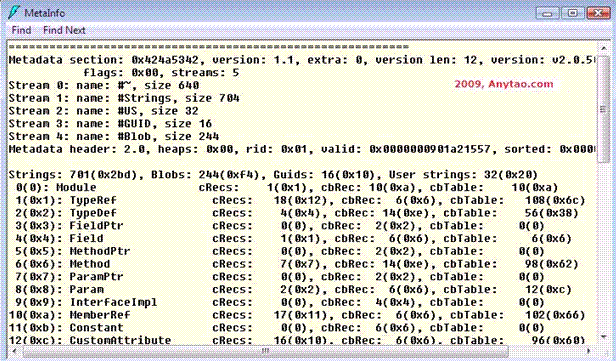The image size is (616, 361).
Task: Click the 'Field' row with index 4(0x4)
Action: click(293, 238)
